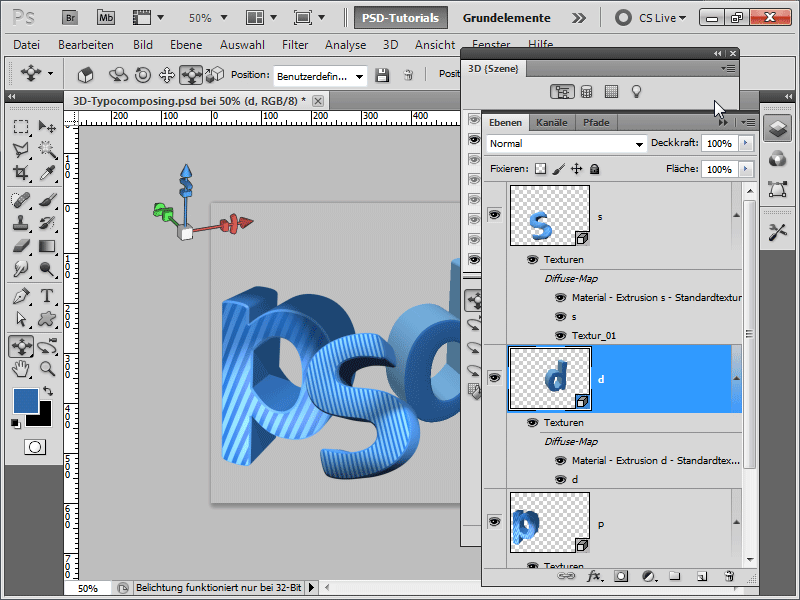Select the d layer thumbnail

[x=550, y=378]
